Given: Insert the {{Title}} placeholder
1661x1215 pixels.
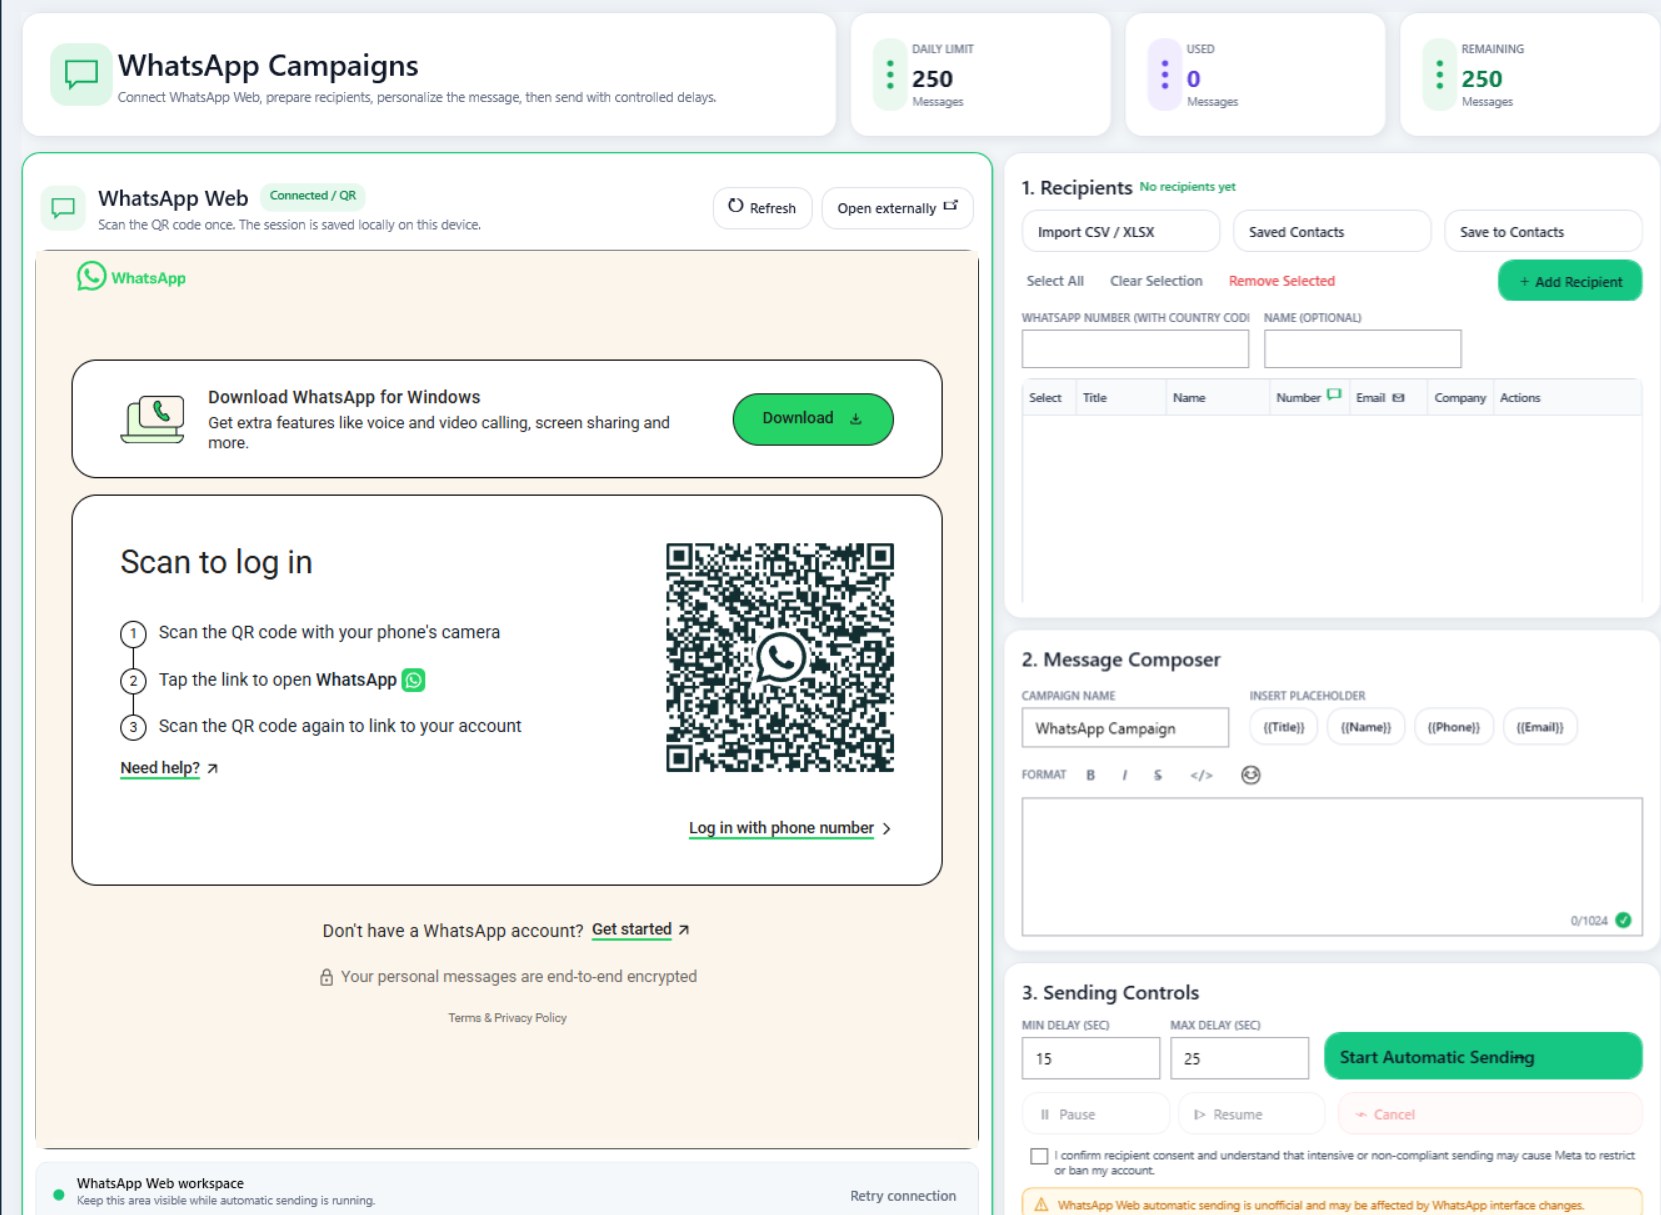Looking at the screenshot, I should point(1283,727).
